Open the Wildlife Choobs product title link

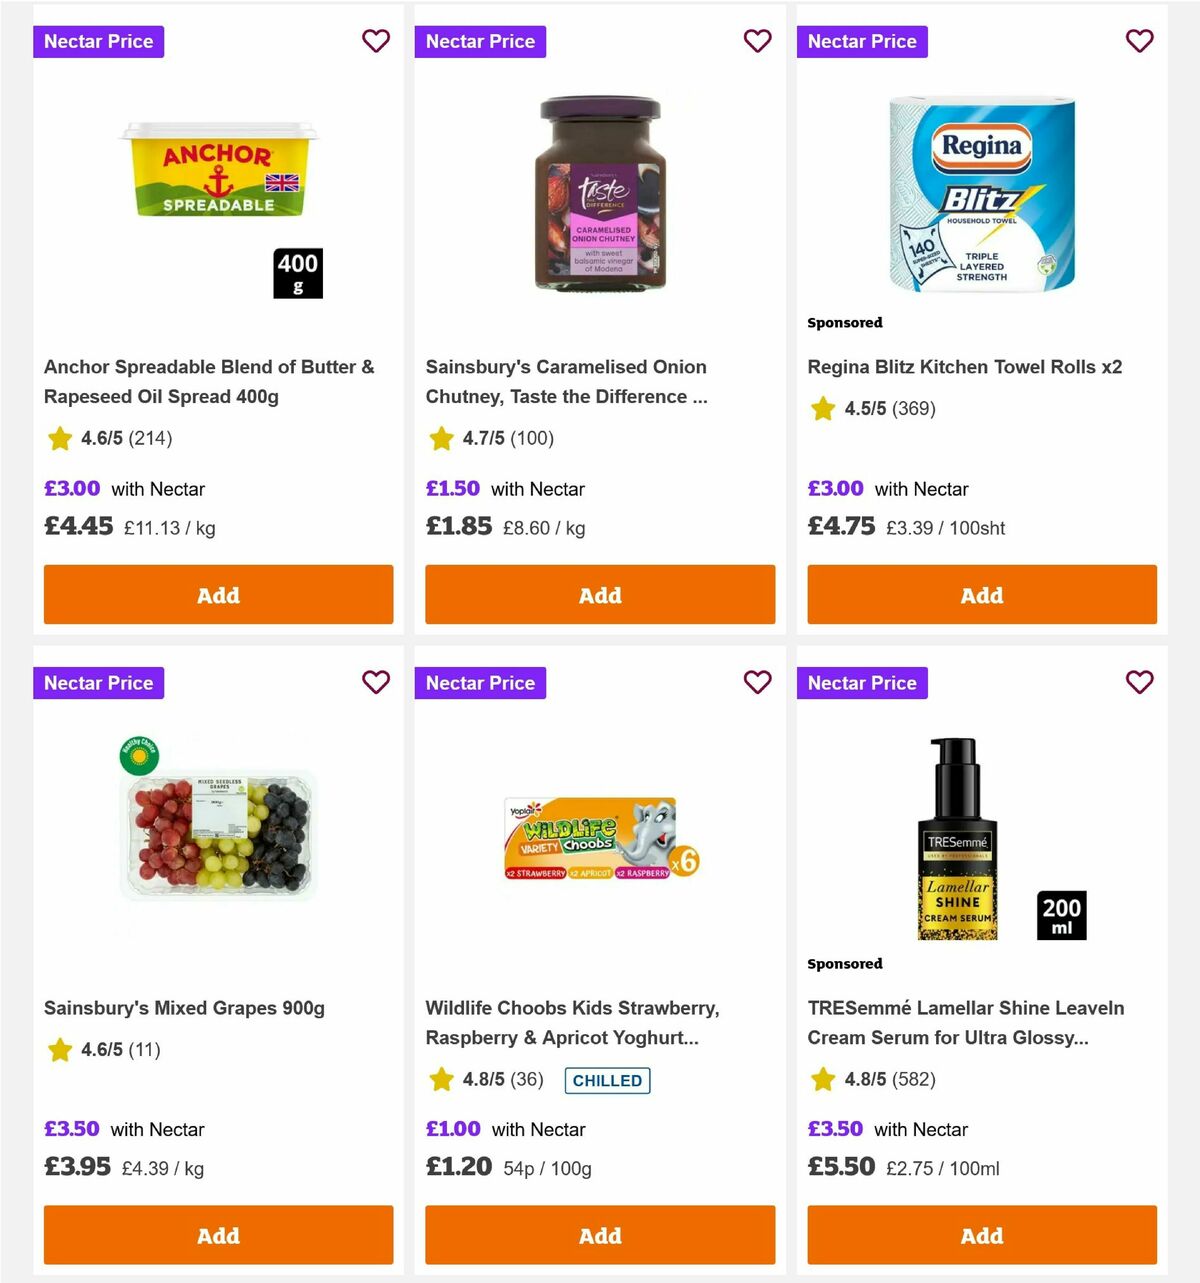click(x=572, y=1022)
